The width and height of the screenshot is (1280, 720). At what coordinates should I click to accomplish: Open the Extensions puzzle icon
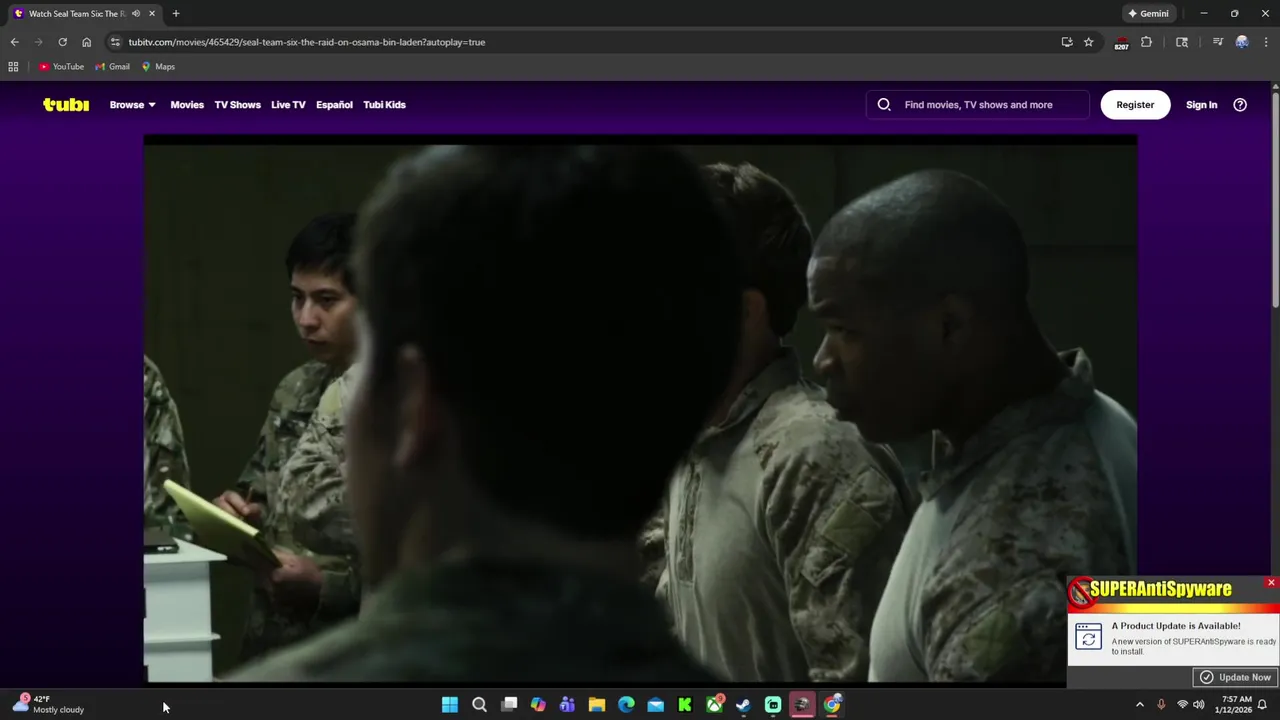(x=1146, y=42)
